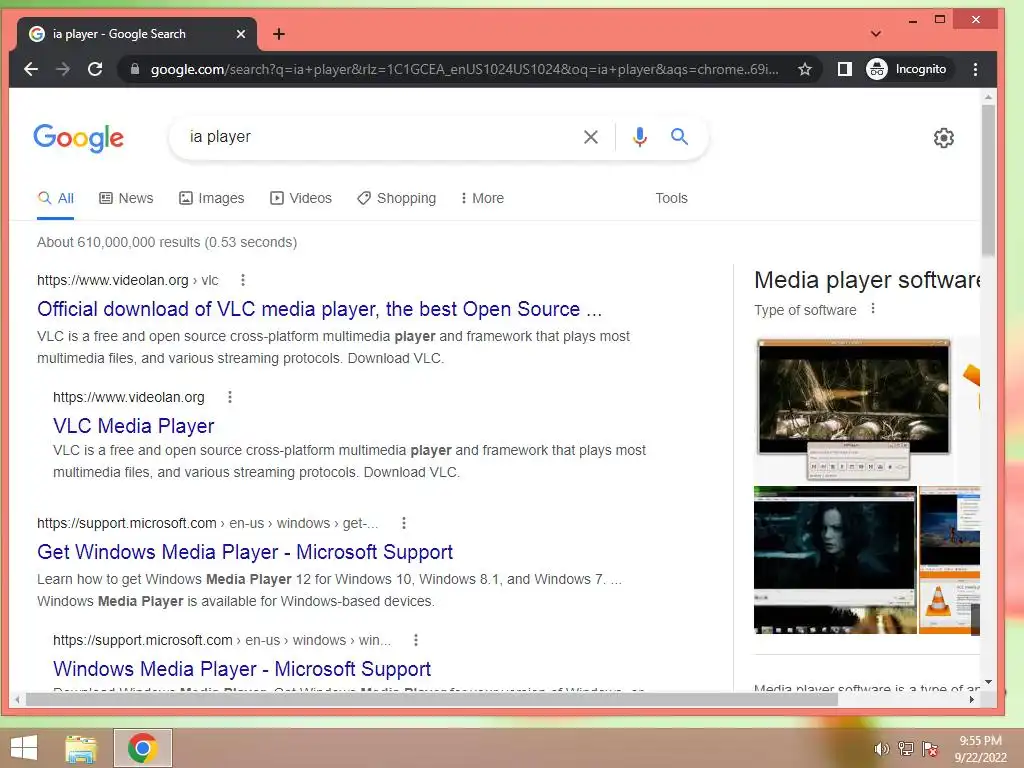This screenshot has height=768, width=1024.
Task: Close the 'ia player - Google Search' tab
Action: (x=241, y=34)
